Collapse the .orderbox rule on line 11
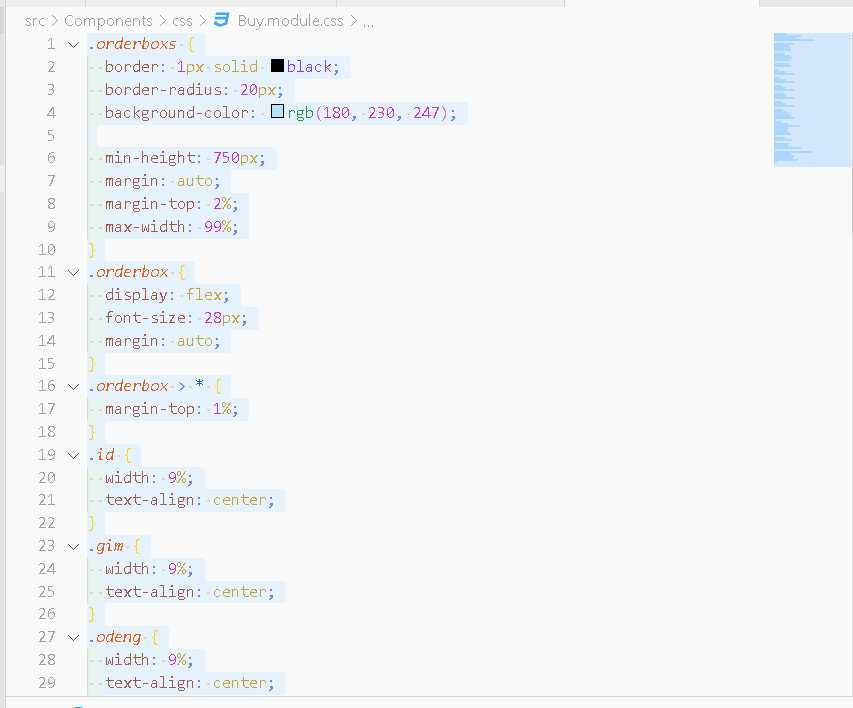853x708 pixels. pos(73,273)
